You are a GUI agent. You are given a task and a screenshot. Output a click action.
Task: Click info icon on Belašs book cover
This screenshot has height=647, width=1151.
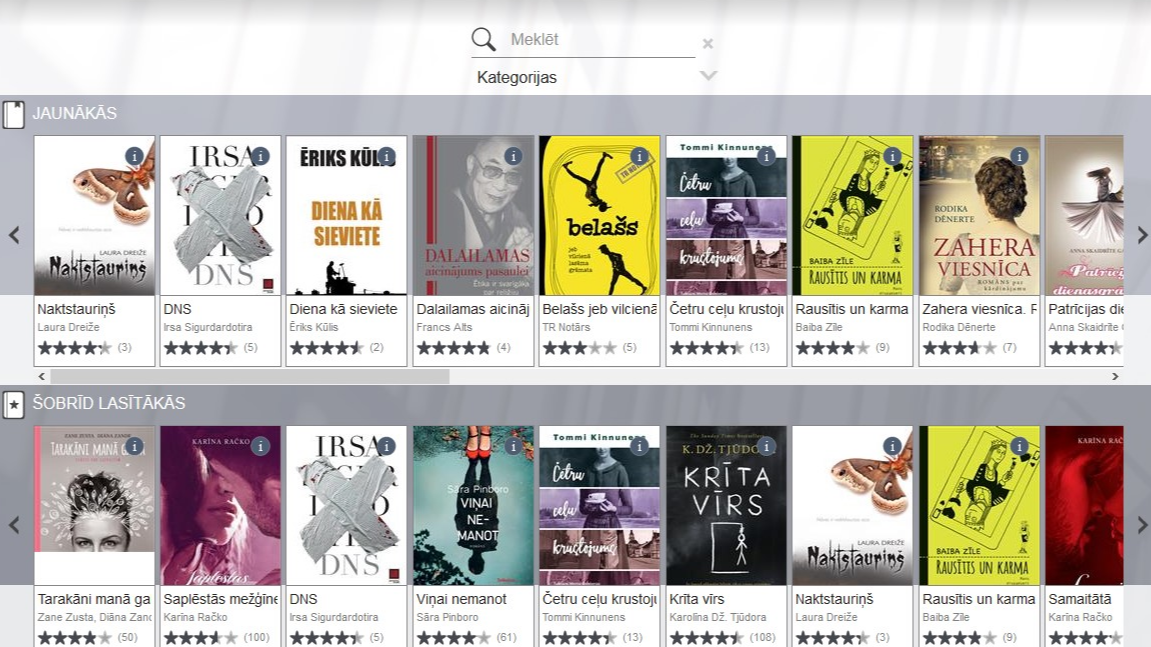tap(640, 157)
